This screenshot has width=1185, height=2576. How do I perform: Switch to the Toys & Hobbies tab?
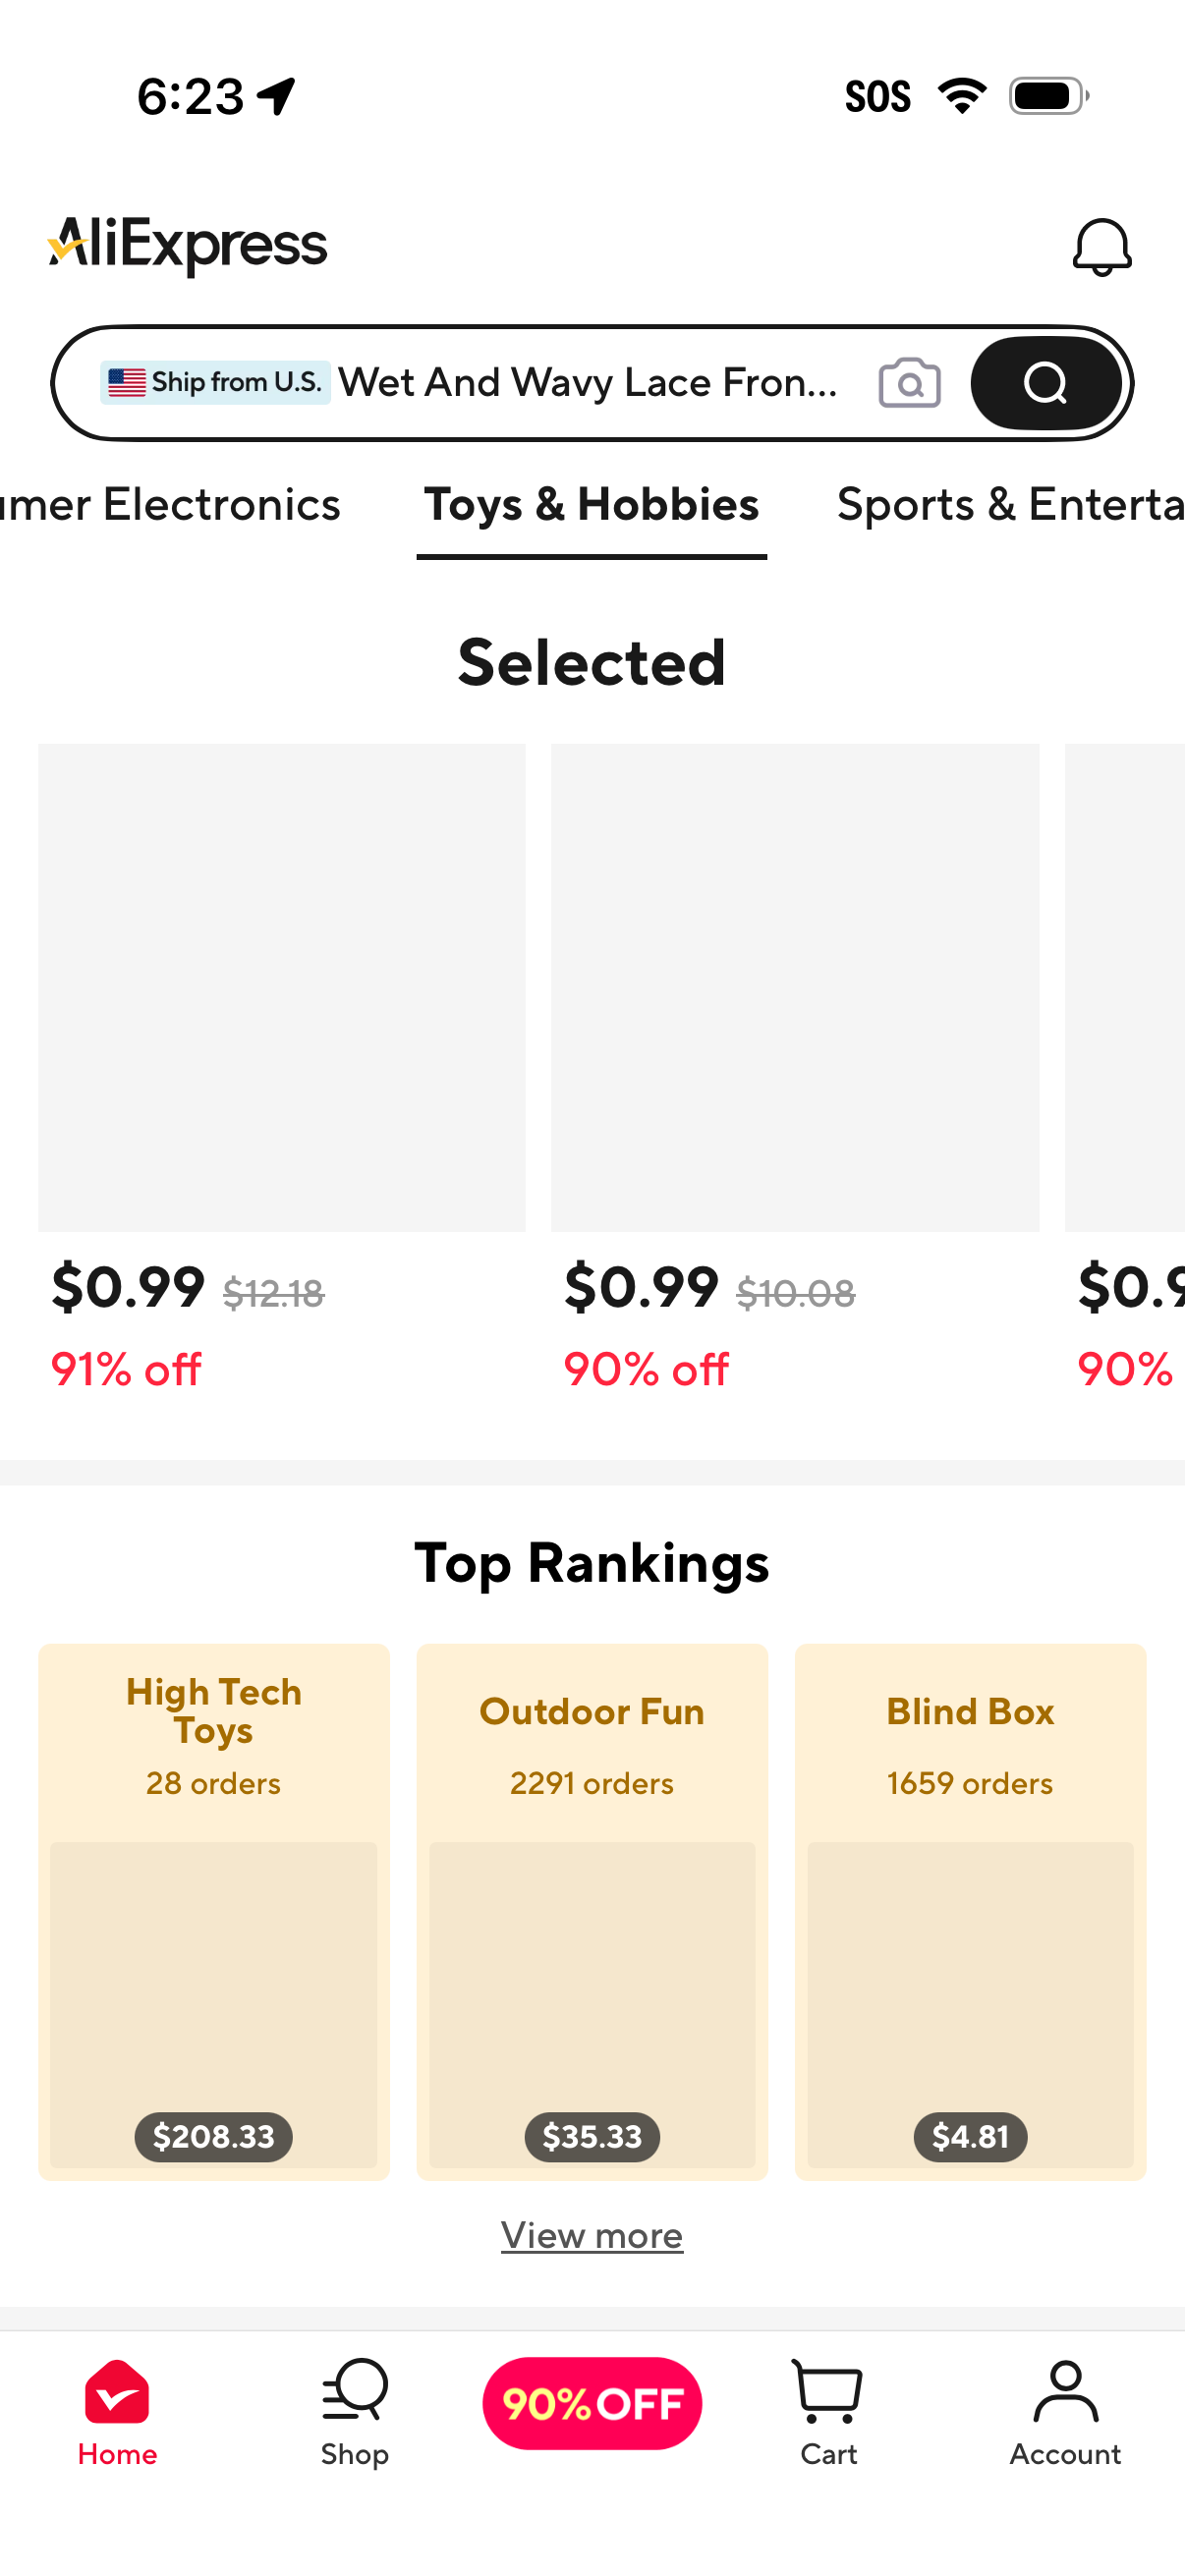[x=590, y=505]
